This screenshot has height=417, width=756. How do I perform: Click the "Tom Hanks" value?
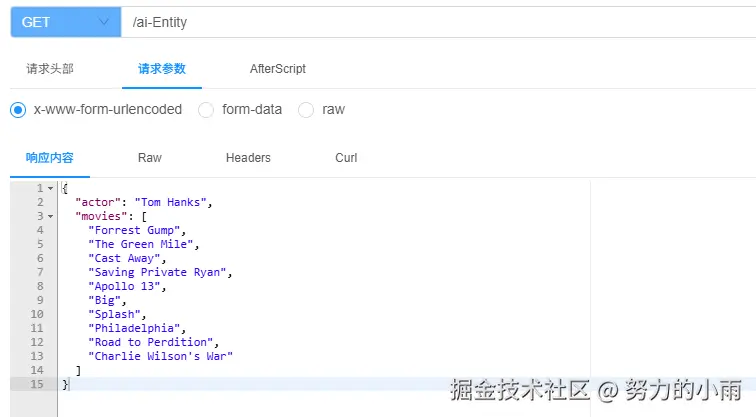(x=171, y=202)
